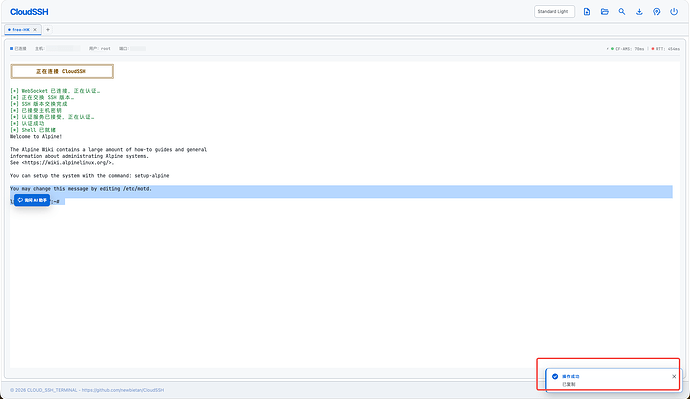Click the blue connected status indicator
Screen dimensions: 690x399
pos(18,48)
